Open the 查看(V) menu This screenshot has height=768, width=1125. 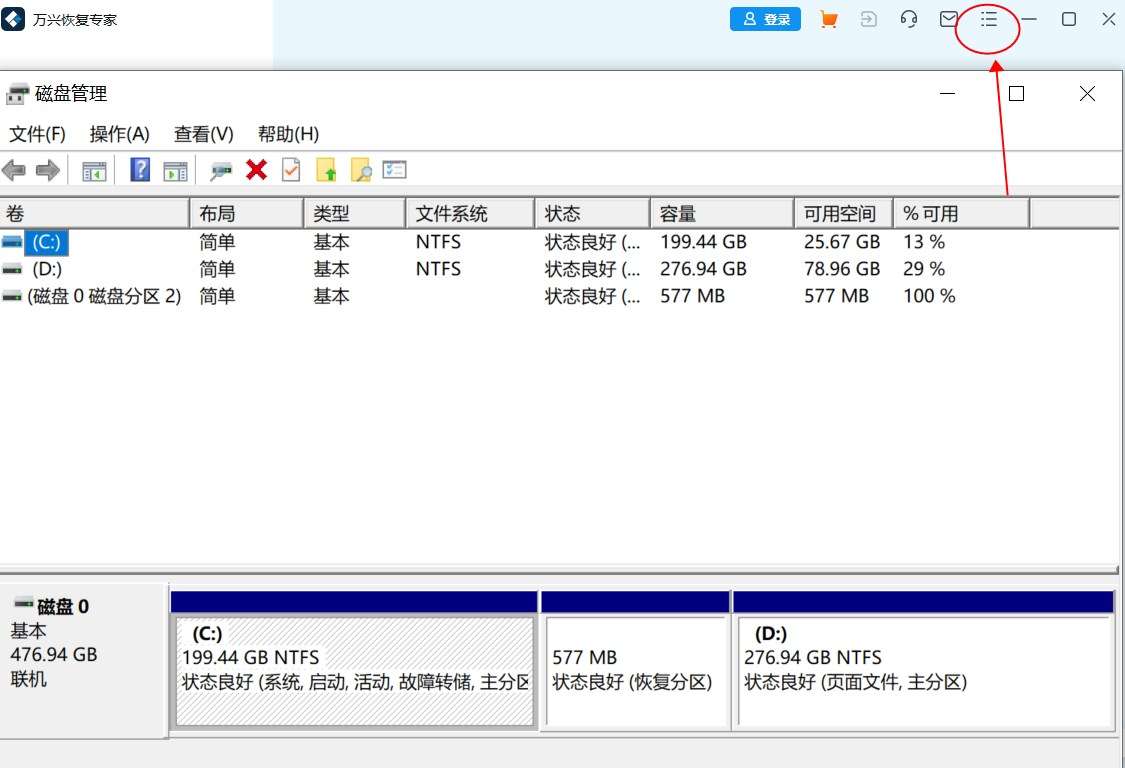point(204,134)
